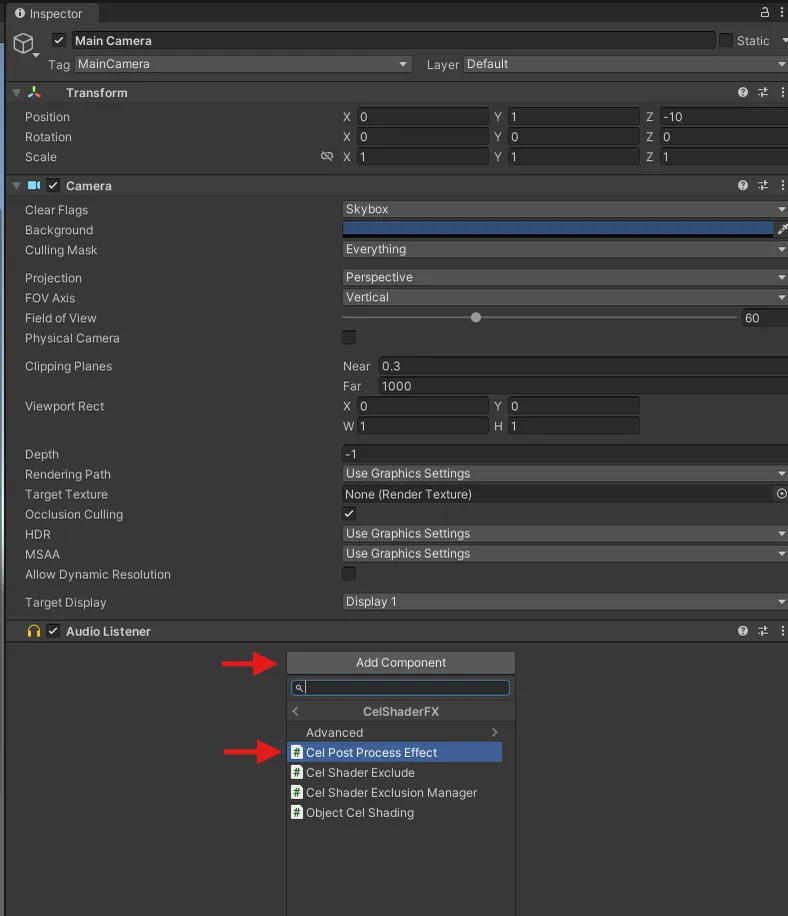This screenshot has height=916, width=788.
Task: Open Camera preset settings icon
Action: tap(763, 185)
